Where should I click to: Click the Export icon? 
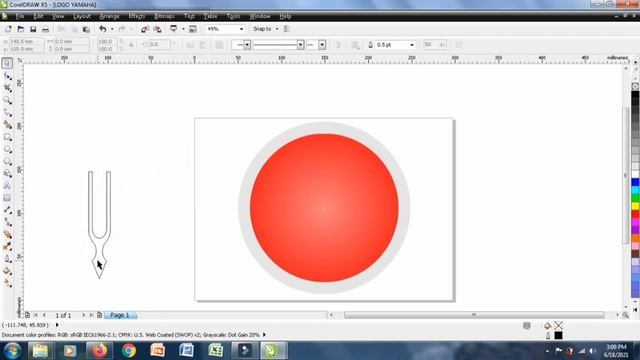click(157, 29)
